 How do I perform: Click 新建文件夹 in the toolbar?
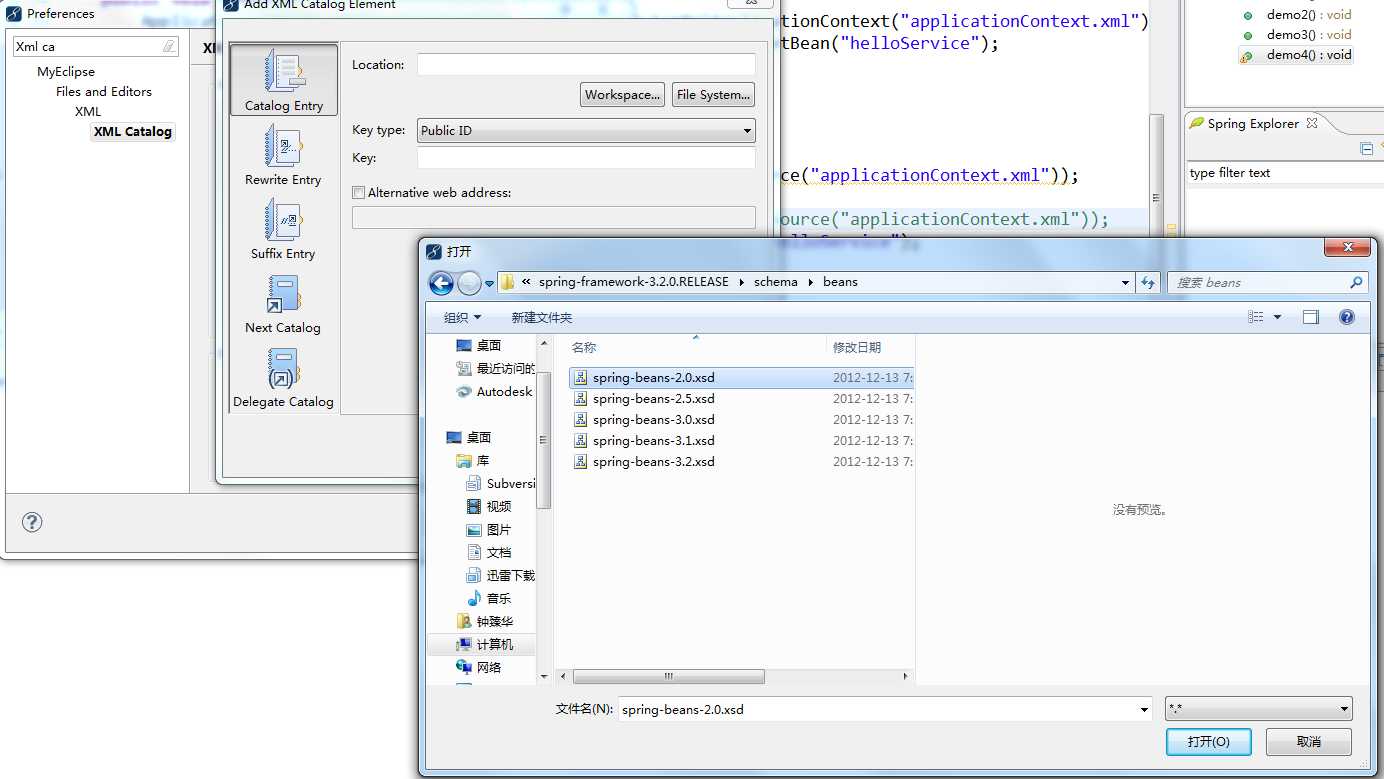pos(542,317)
